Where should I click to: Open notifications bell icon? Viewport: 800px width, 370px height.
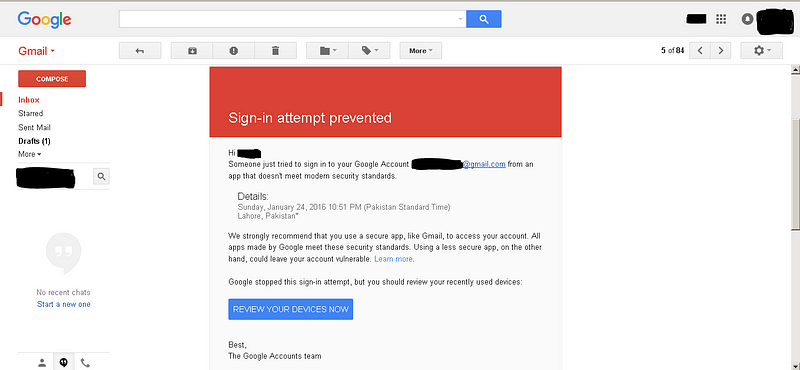(x=747, y=19)
